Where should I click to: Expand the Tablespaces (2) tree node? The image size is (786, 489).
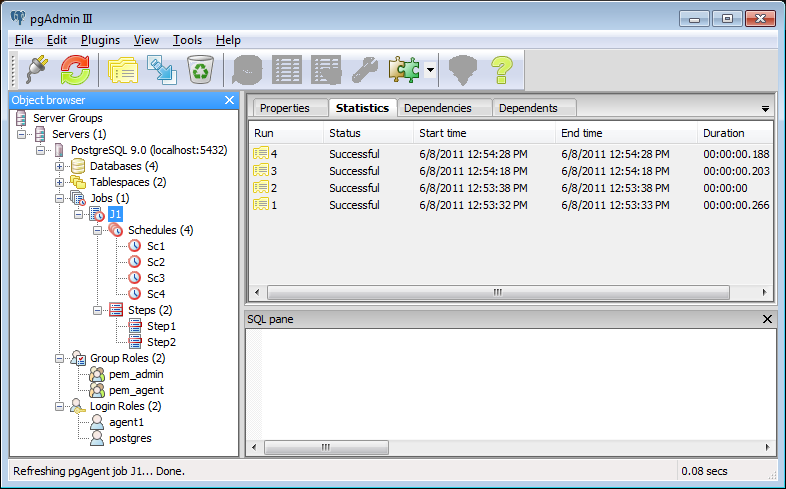(60, 182)
